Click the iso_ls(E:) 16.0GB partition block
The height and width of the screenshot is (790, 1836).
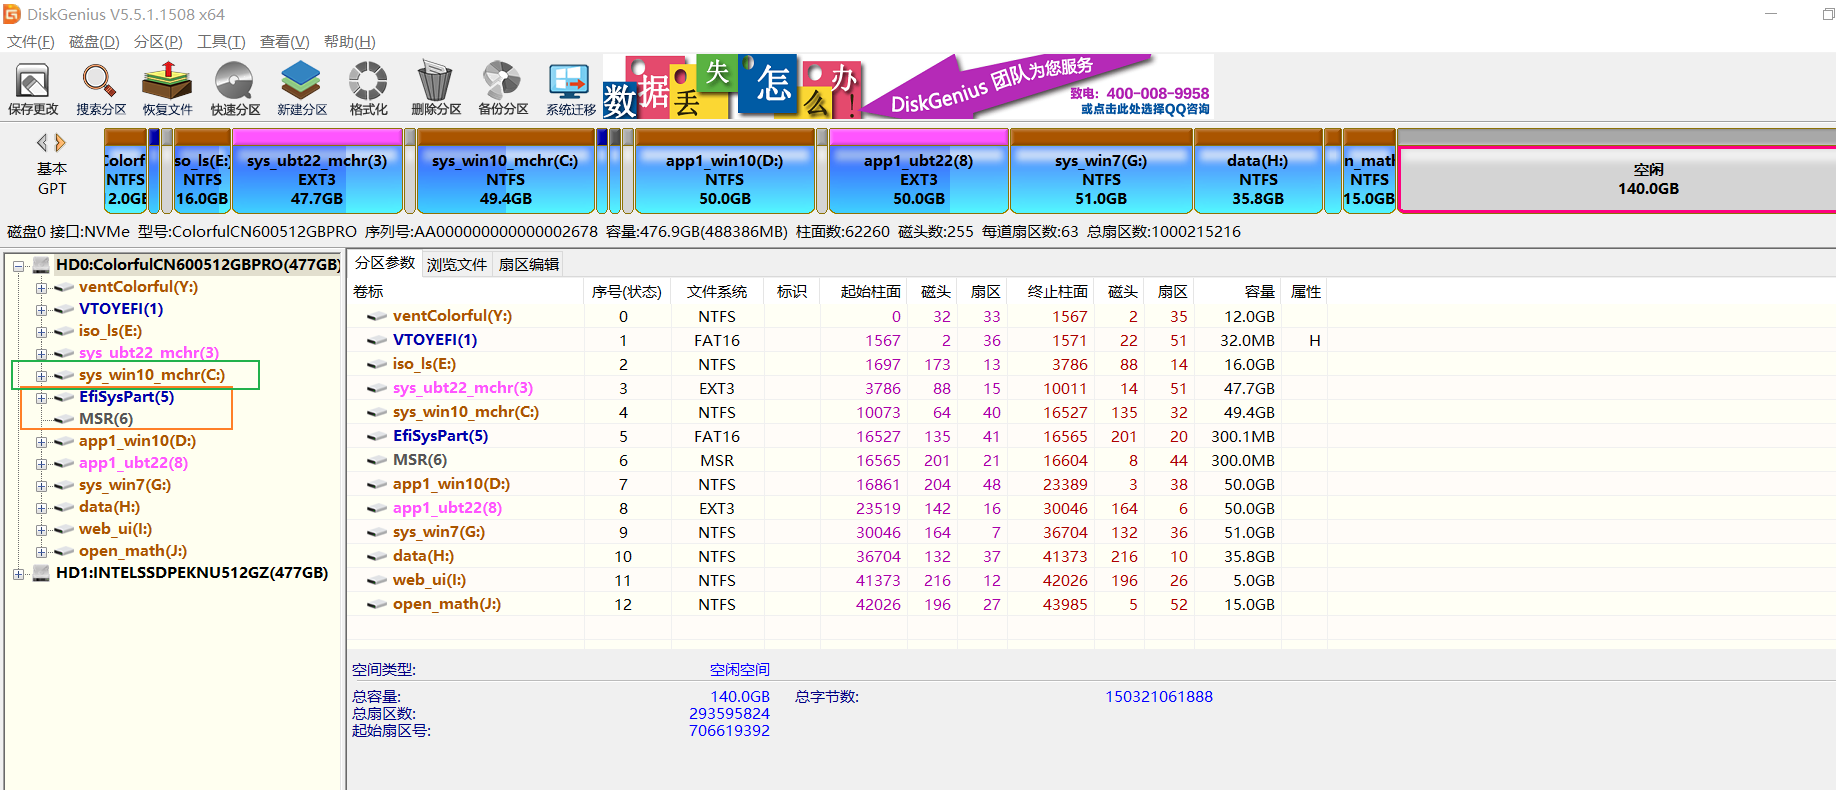point(202,171)
